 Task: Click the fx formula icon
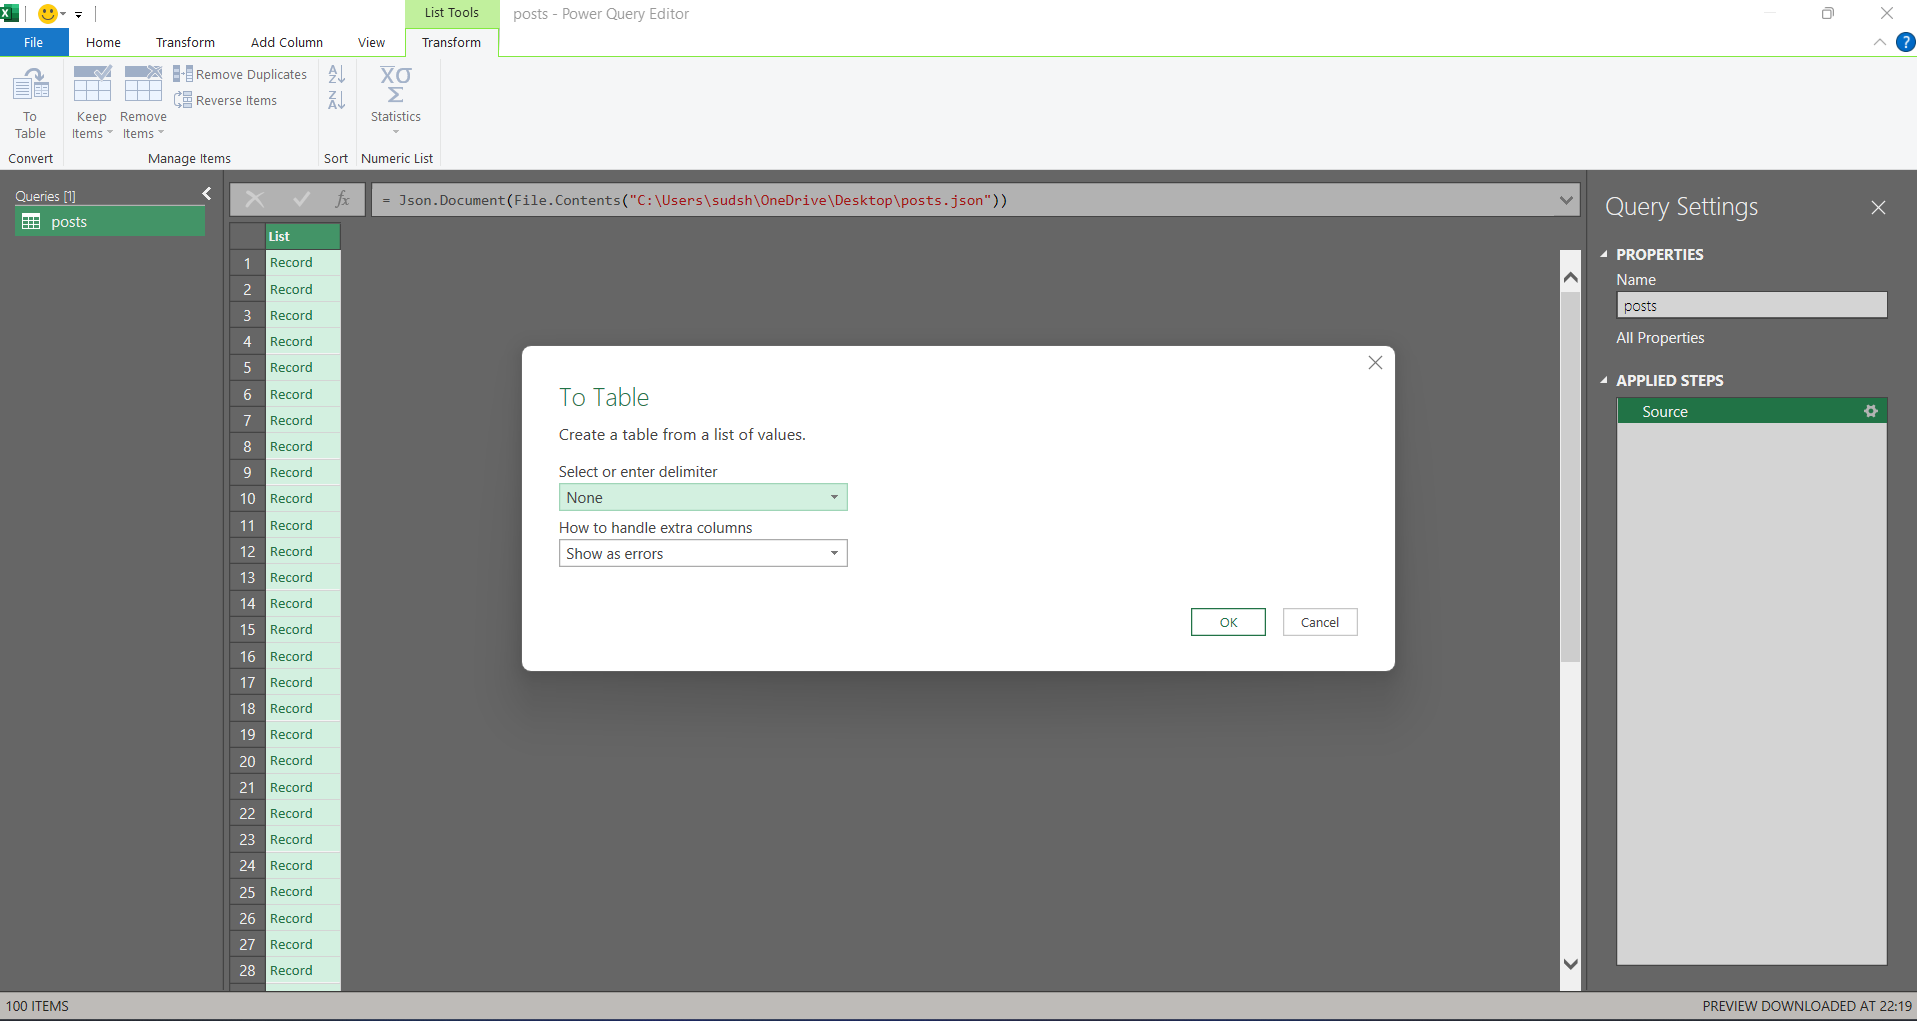341,199
